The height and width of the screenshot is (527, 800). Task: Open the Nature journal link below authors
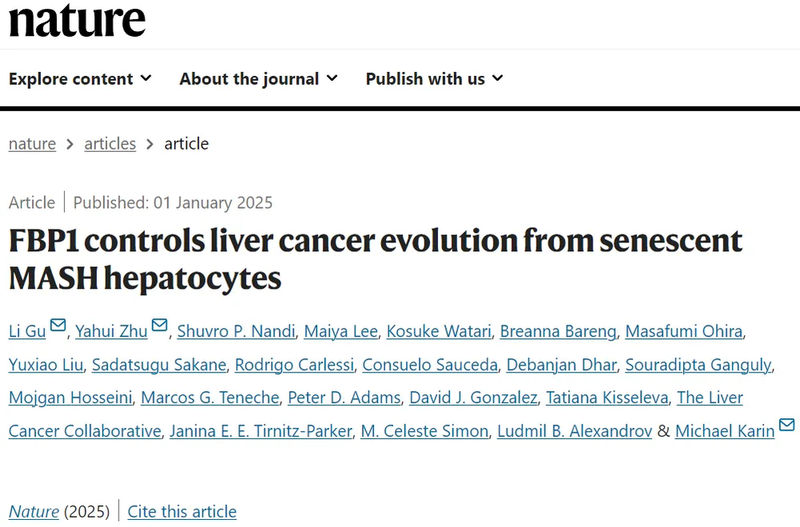coord(34,511)
